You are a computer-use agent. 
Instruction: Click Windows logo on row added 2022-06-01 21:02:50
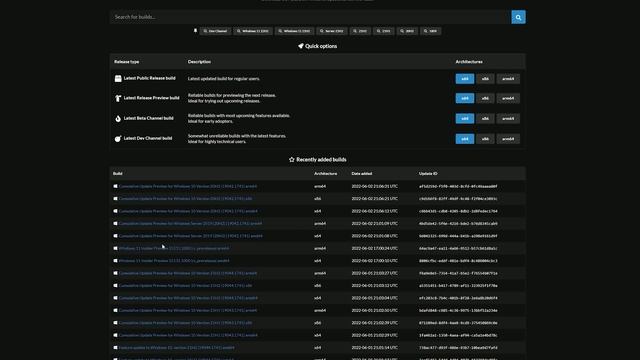pos(116,310)
